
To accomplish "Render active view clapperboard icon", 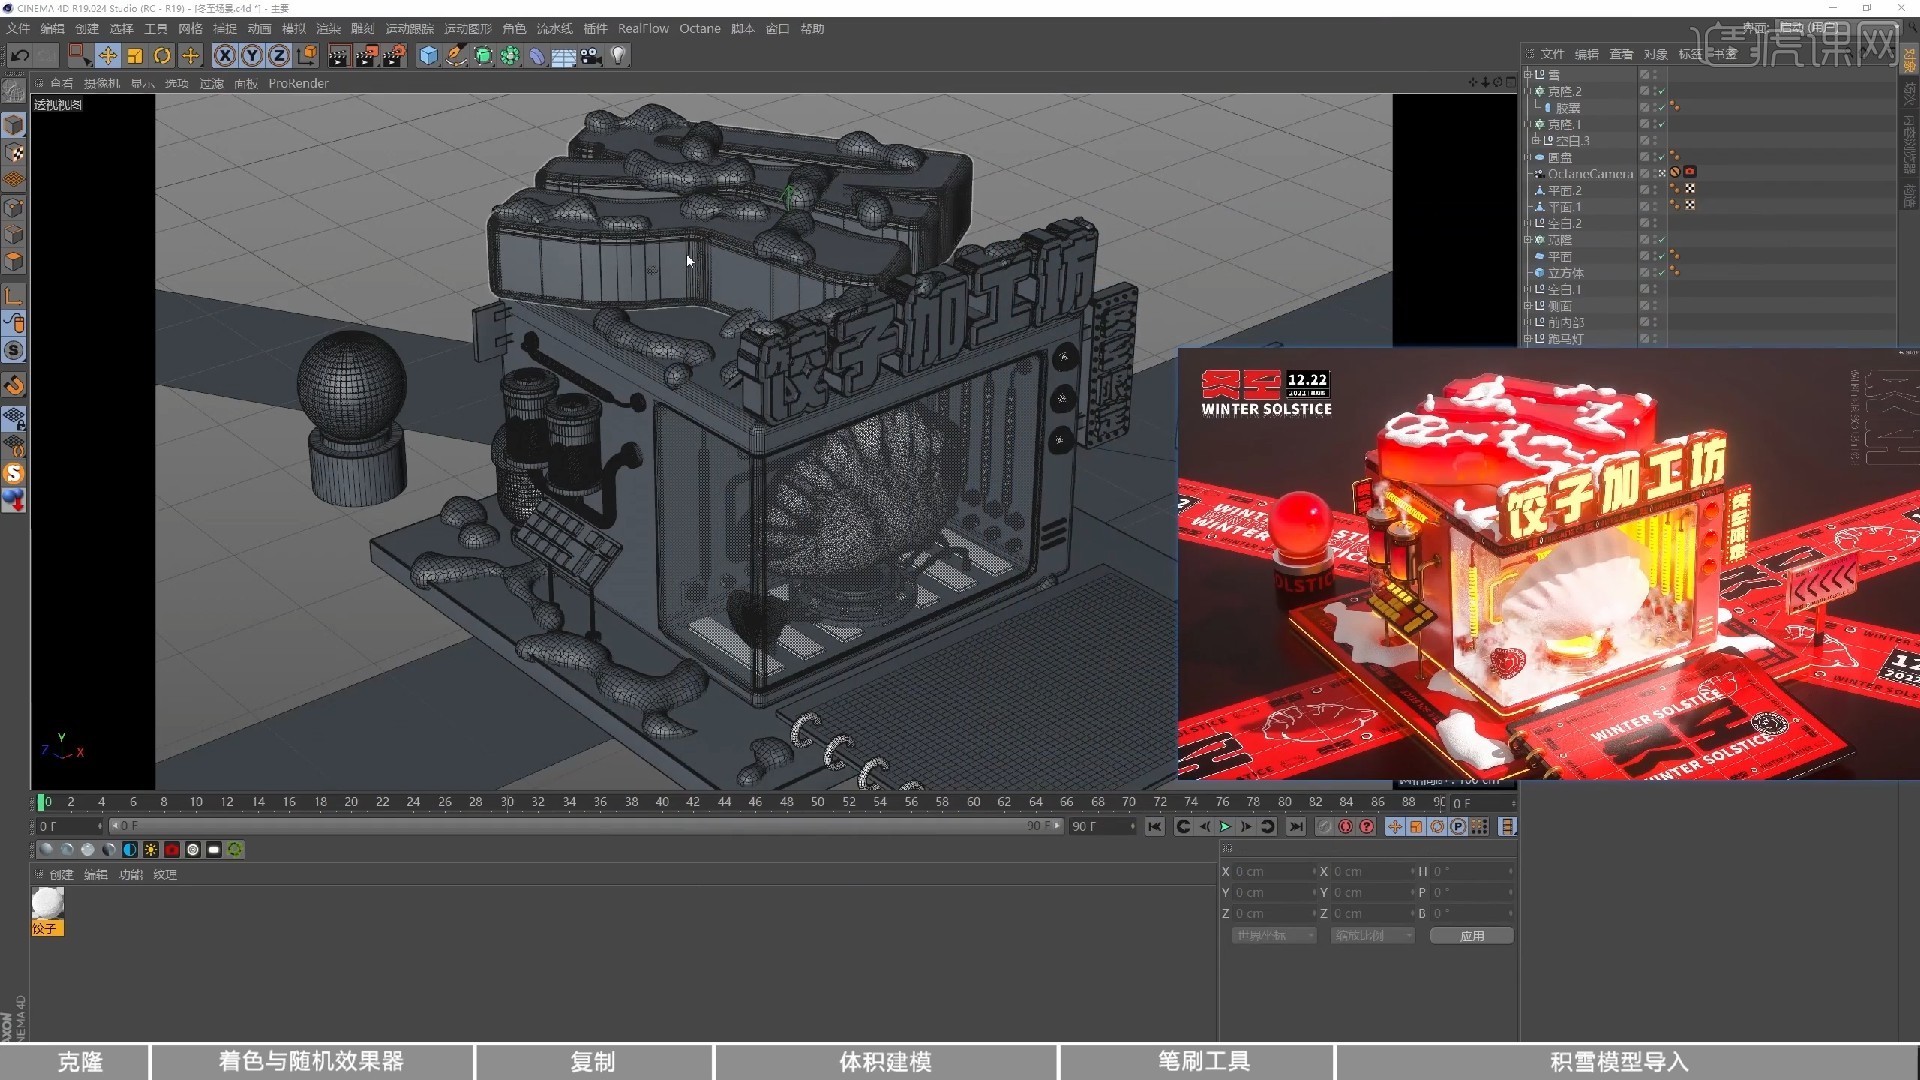I will (338, 56).
